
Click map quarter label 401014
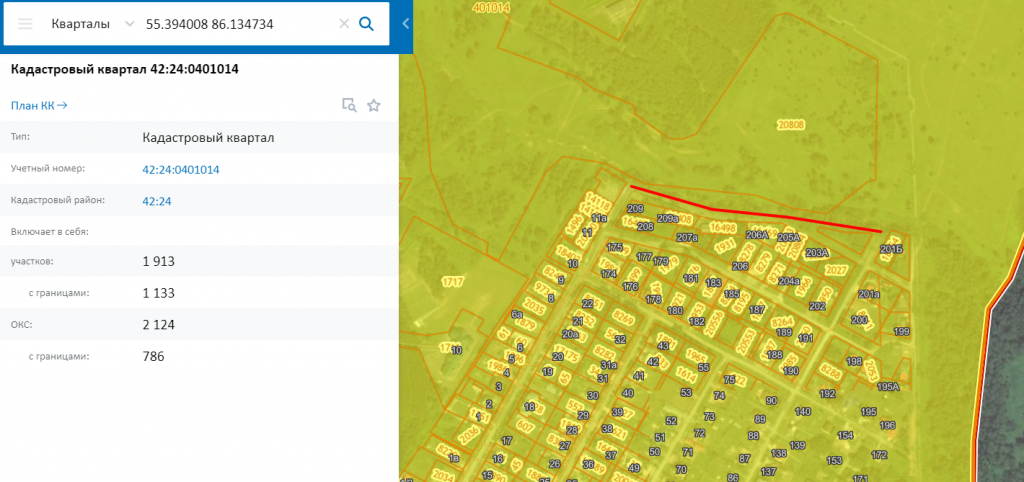click(490, 8)
